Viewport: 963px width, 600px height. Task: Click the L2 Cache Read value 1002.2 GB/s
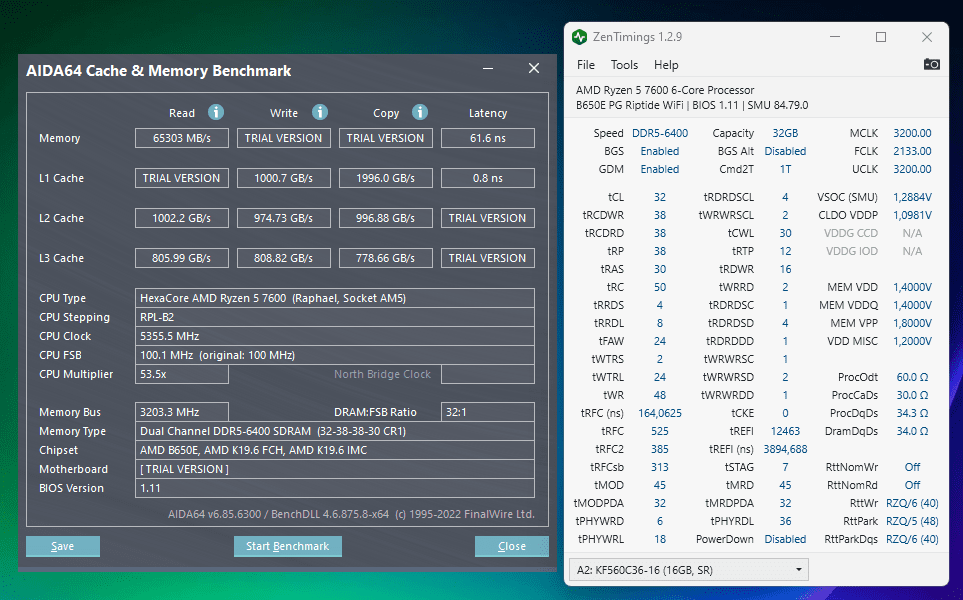point(182,218)
